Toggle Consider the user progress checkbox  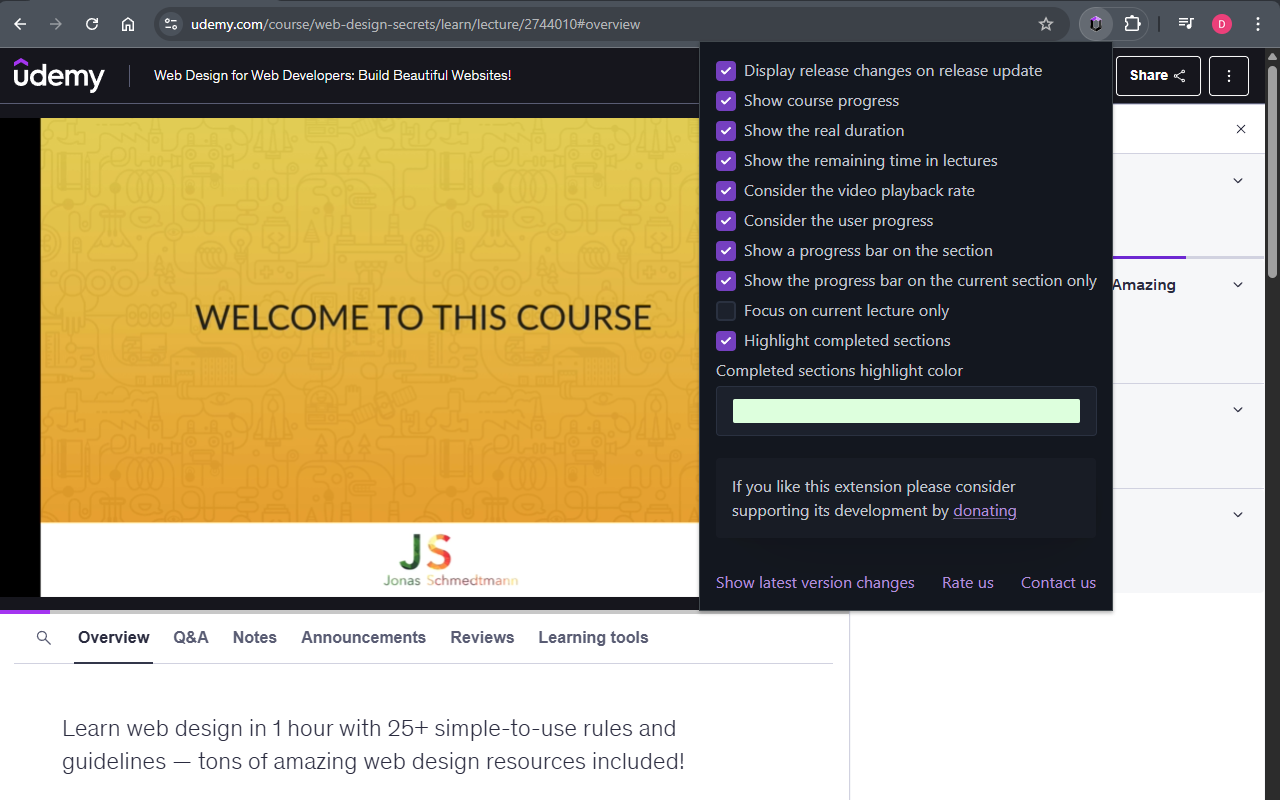click(x=726, y=221)
